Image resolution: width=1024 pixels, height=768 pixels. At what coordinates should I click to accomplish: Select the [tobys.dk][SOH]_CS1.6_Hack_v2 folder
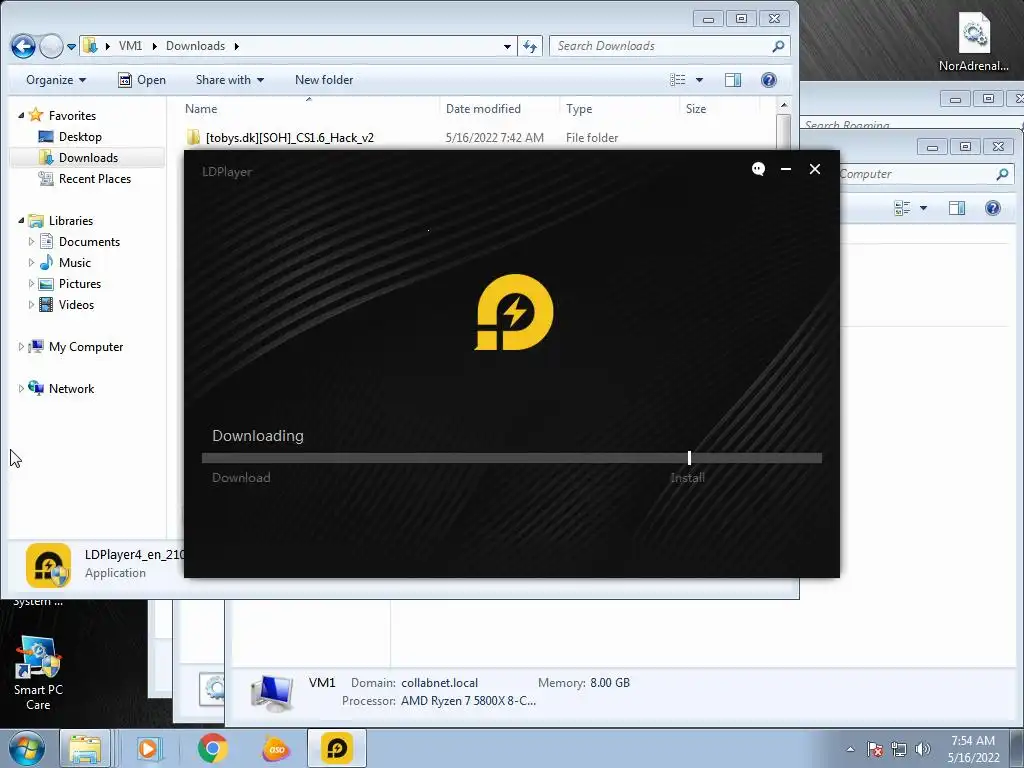pyautogui.click(x=289, y=138)
